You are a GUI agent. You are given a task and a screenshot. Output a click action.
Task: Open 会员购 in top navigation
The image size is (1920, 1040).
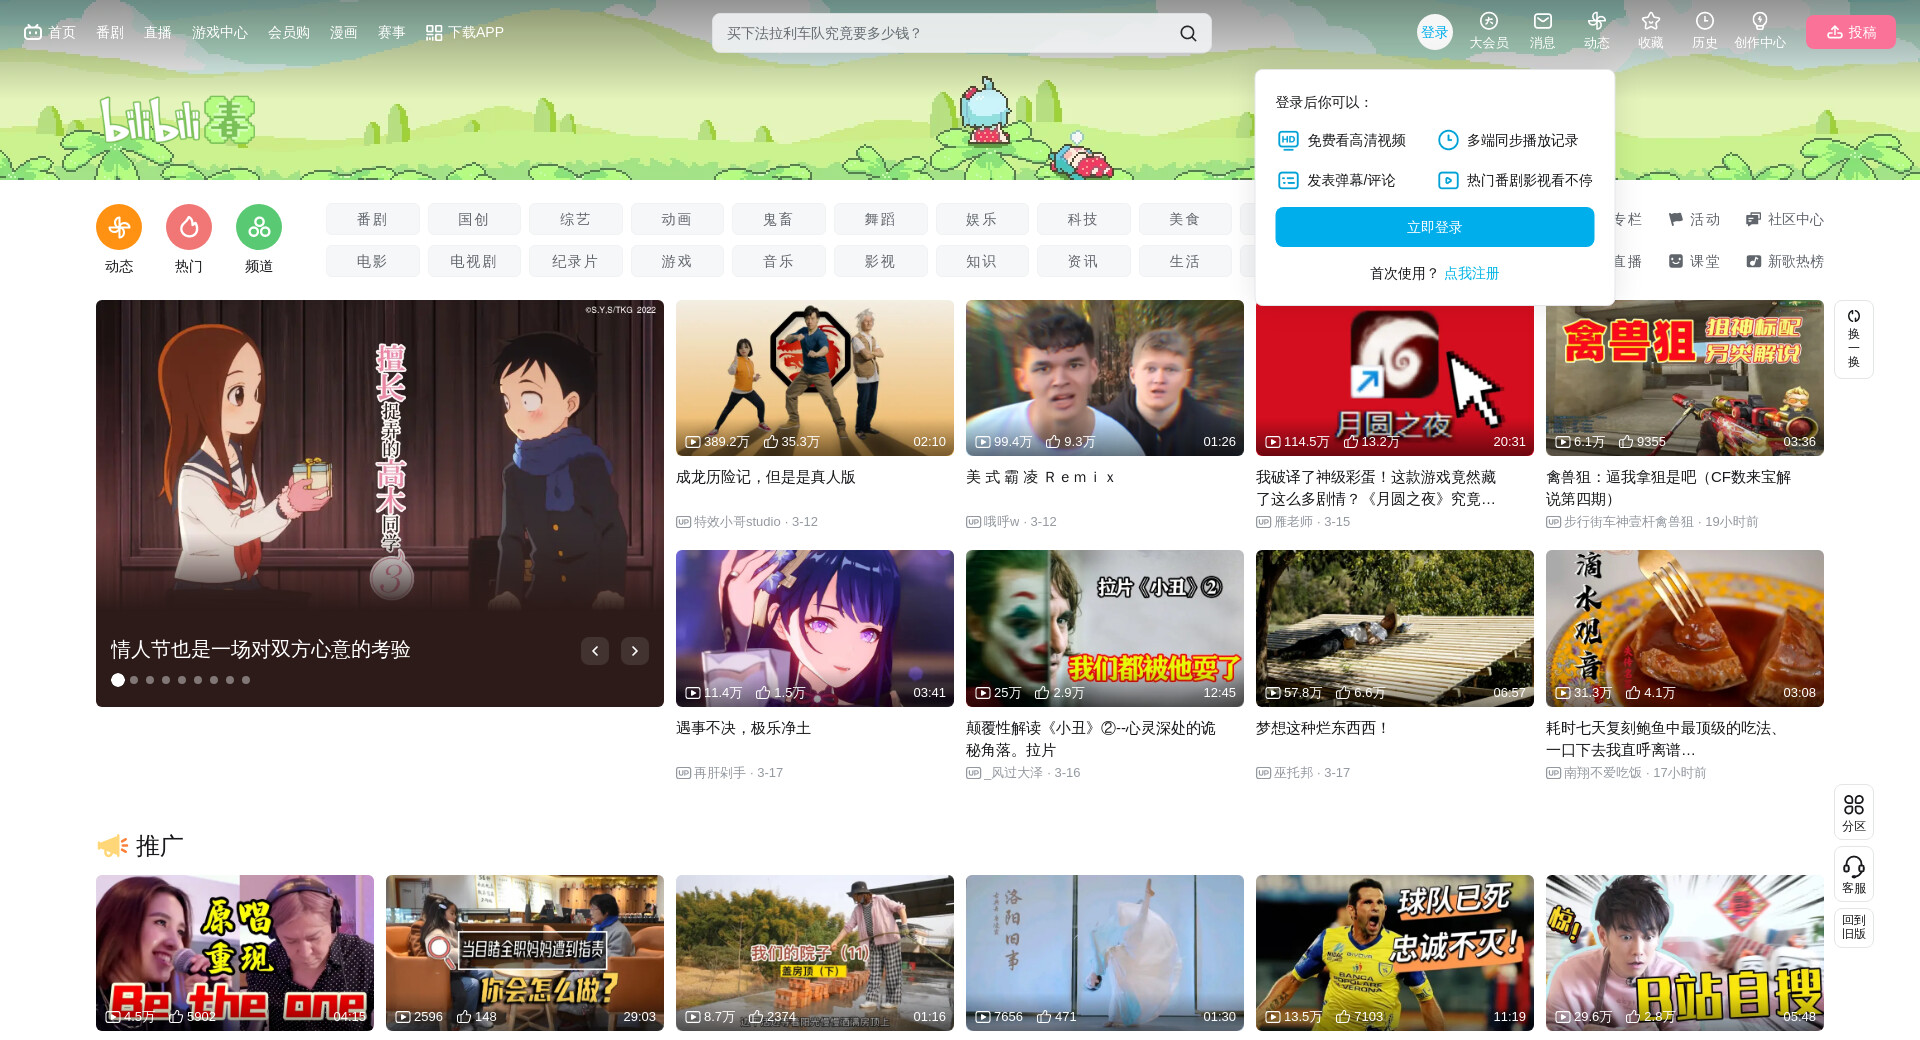(289, 32)
